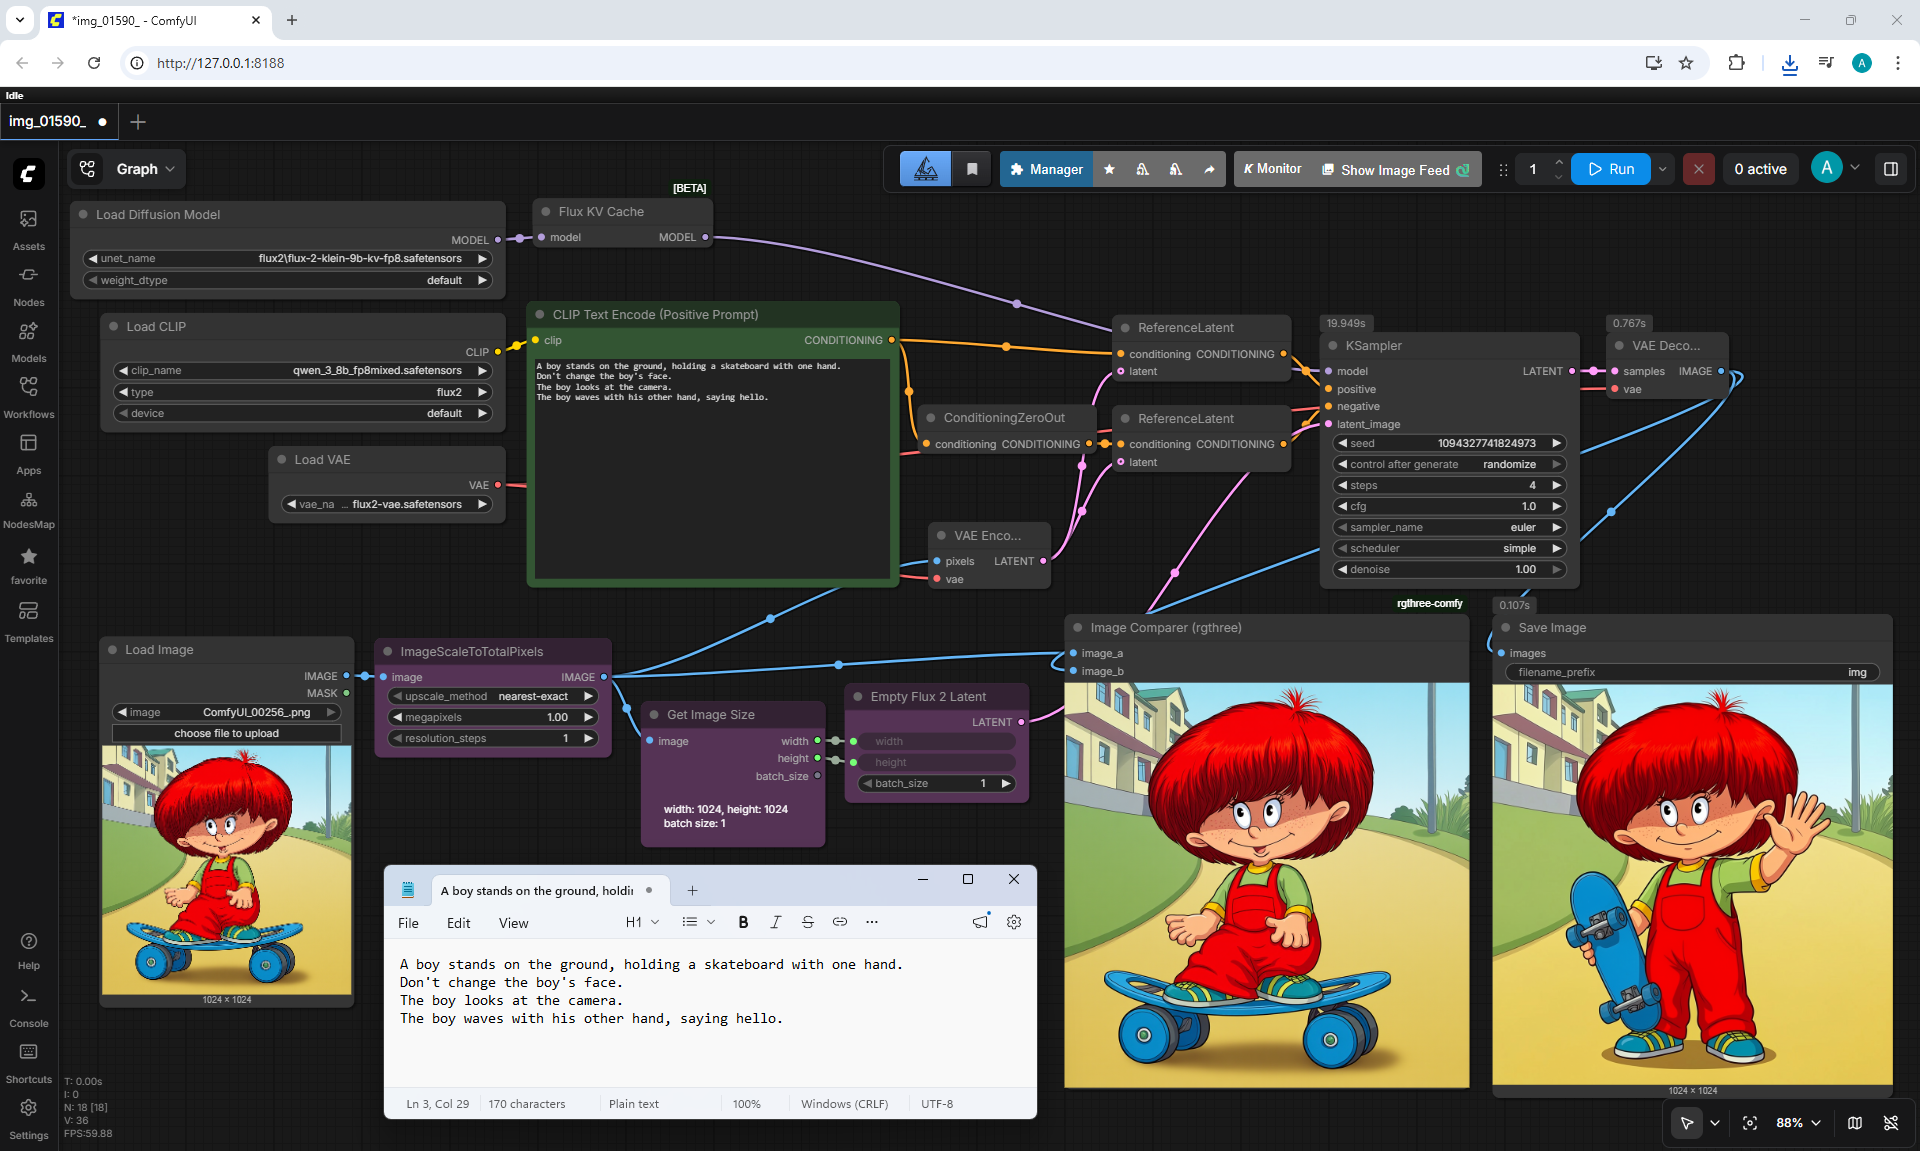Click the denoise slider in KSampler
This screenshot has width=1920, height=1151.
click(x=1450, y=569)
